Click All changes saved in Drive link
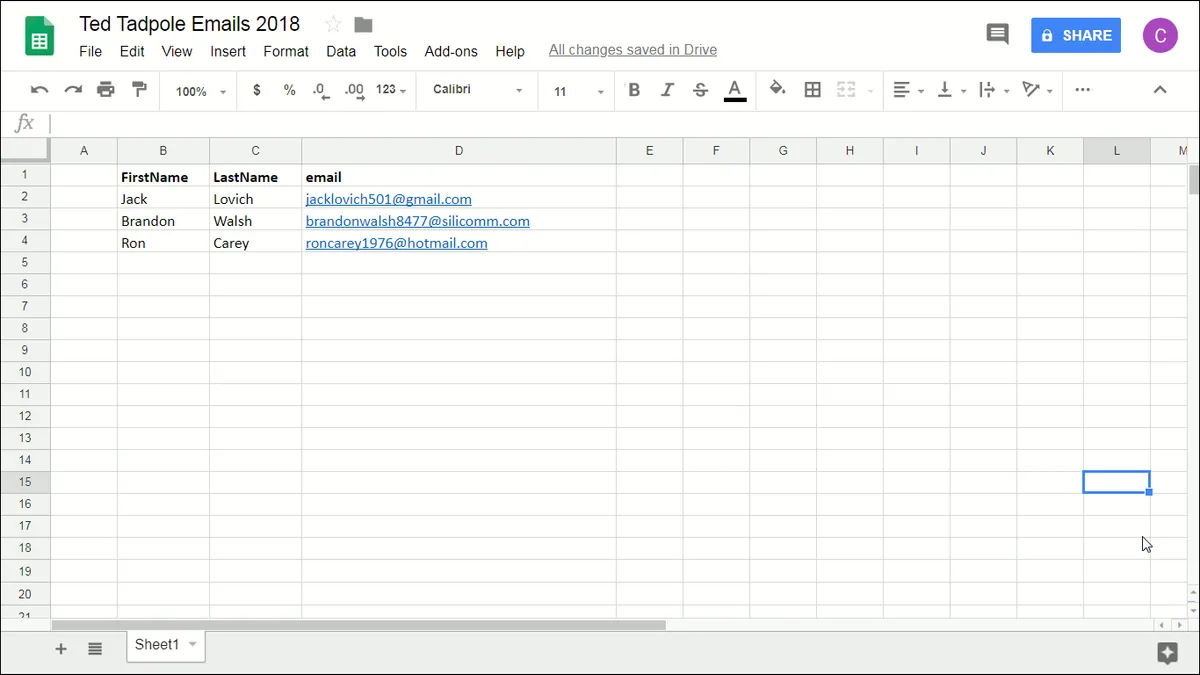 [633, 50]
